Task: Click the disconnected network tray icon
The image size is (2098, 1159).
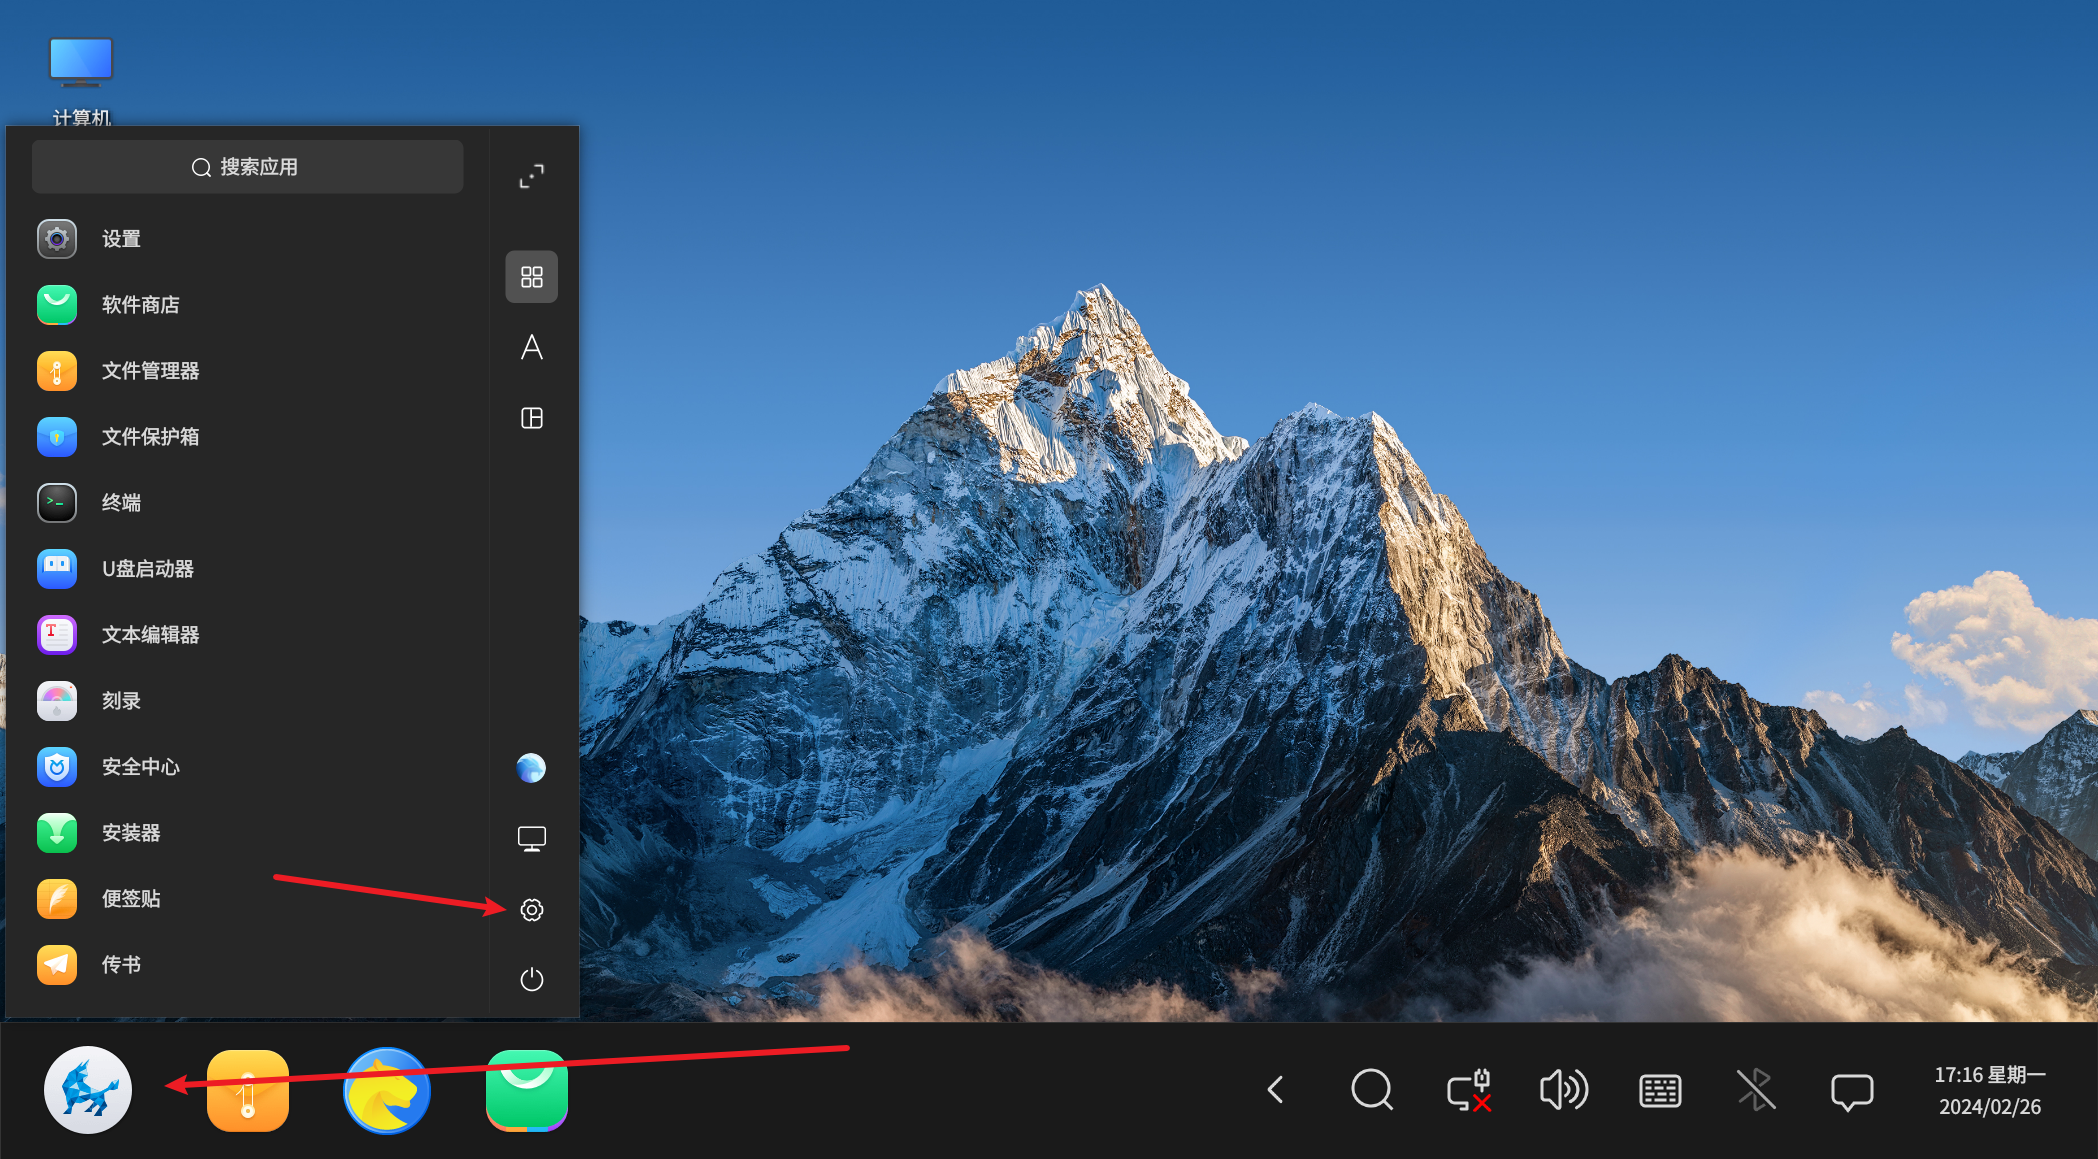Action: (x=1468, y=1090)
